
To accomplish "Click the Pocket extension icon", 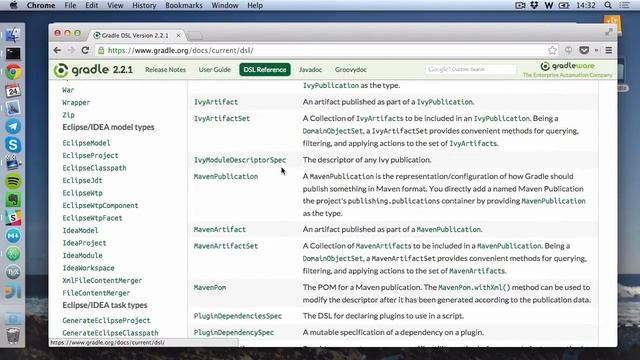I will click(584, 50).
